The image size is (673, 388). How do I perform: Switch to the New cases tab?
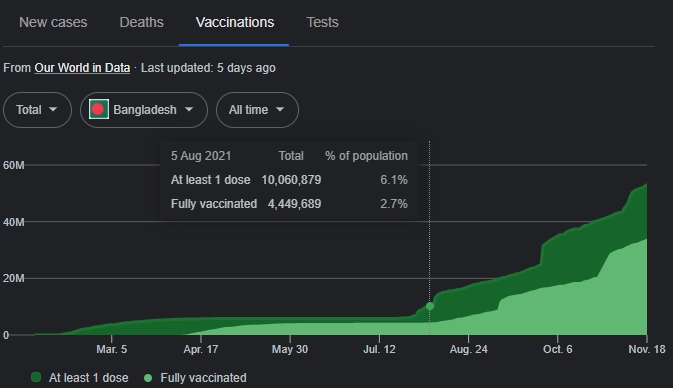pyautogui.click(x=53, y=22)
